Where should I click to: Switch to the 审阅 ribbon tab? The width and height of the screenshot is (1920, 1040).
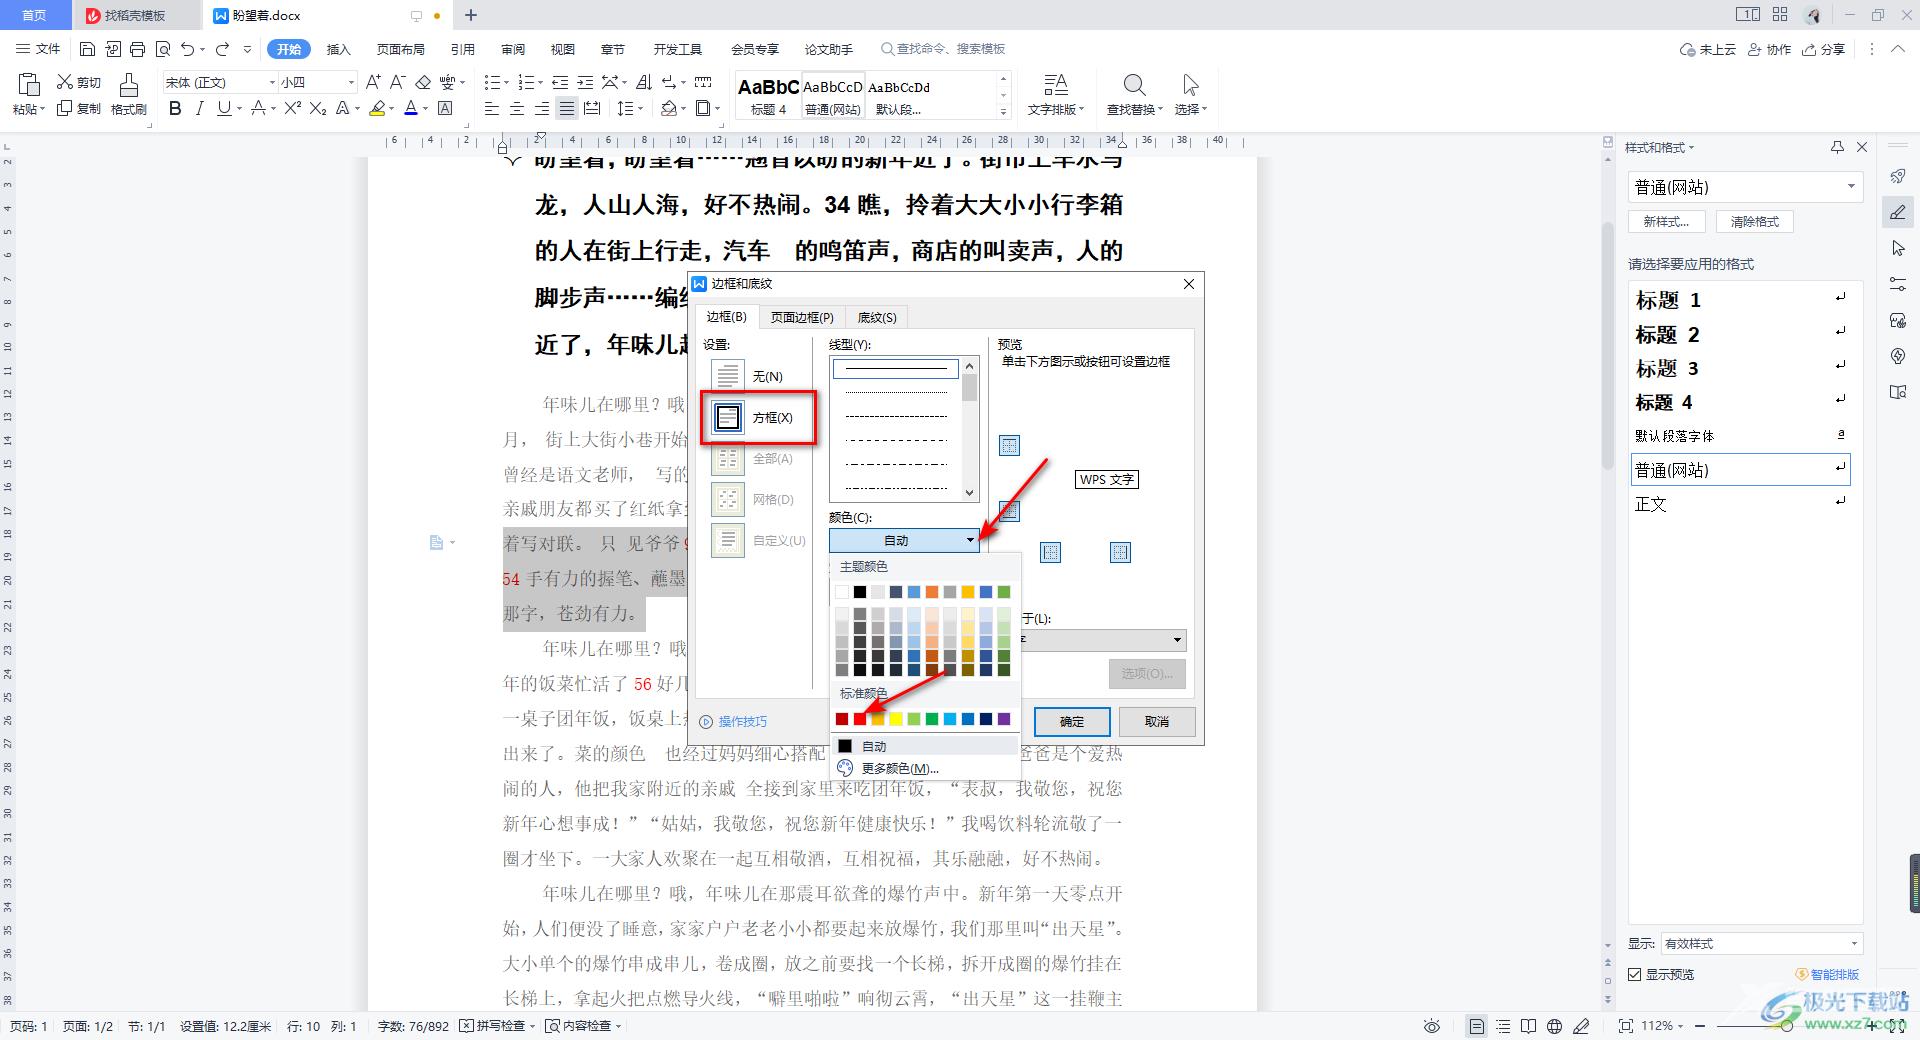(513, 49)
